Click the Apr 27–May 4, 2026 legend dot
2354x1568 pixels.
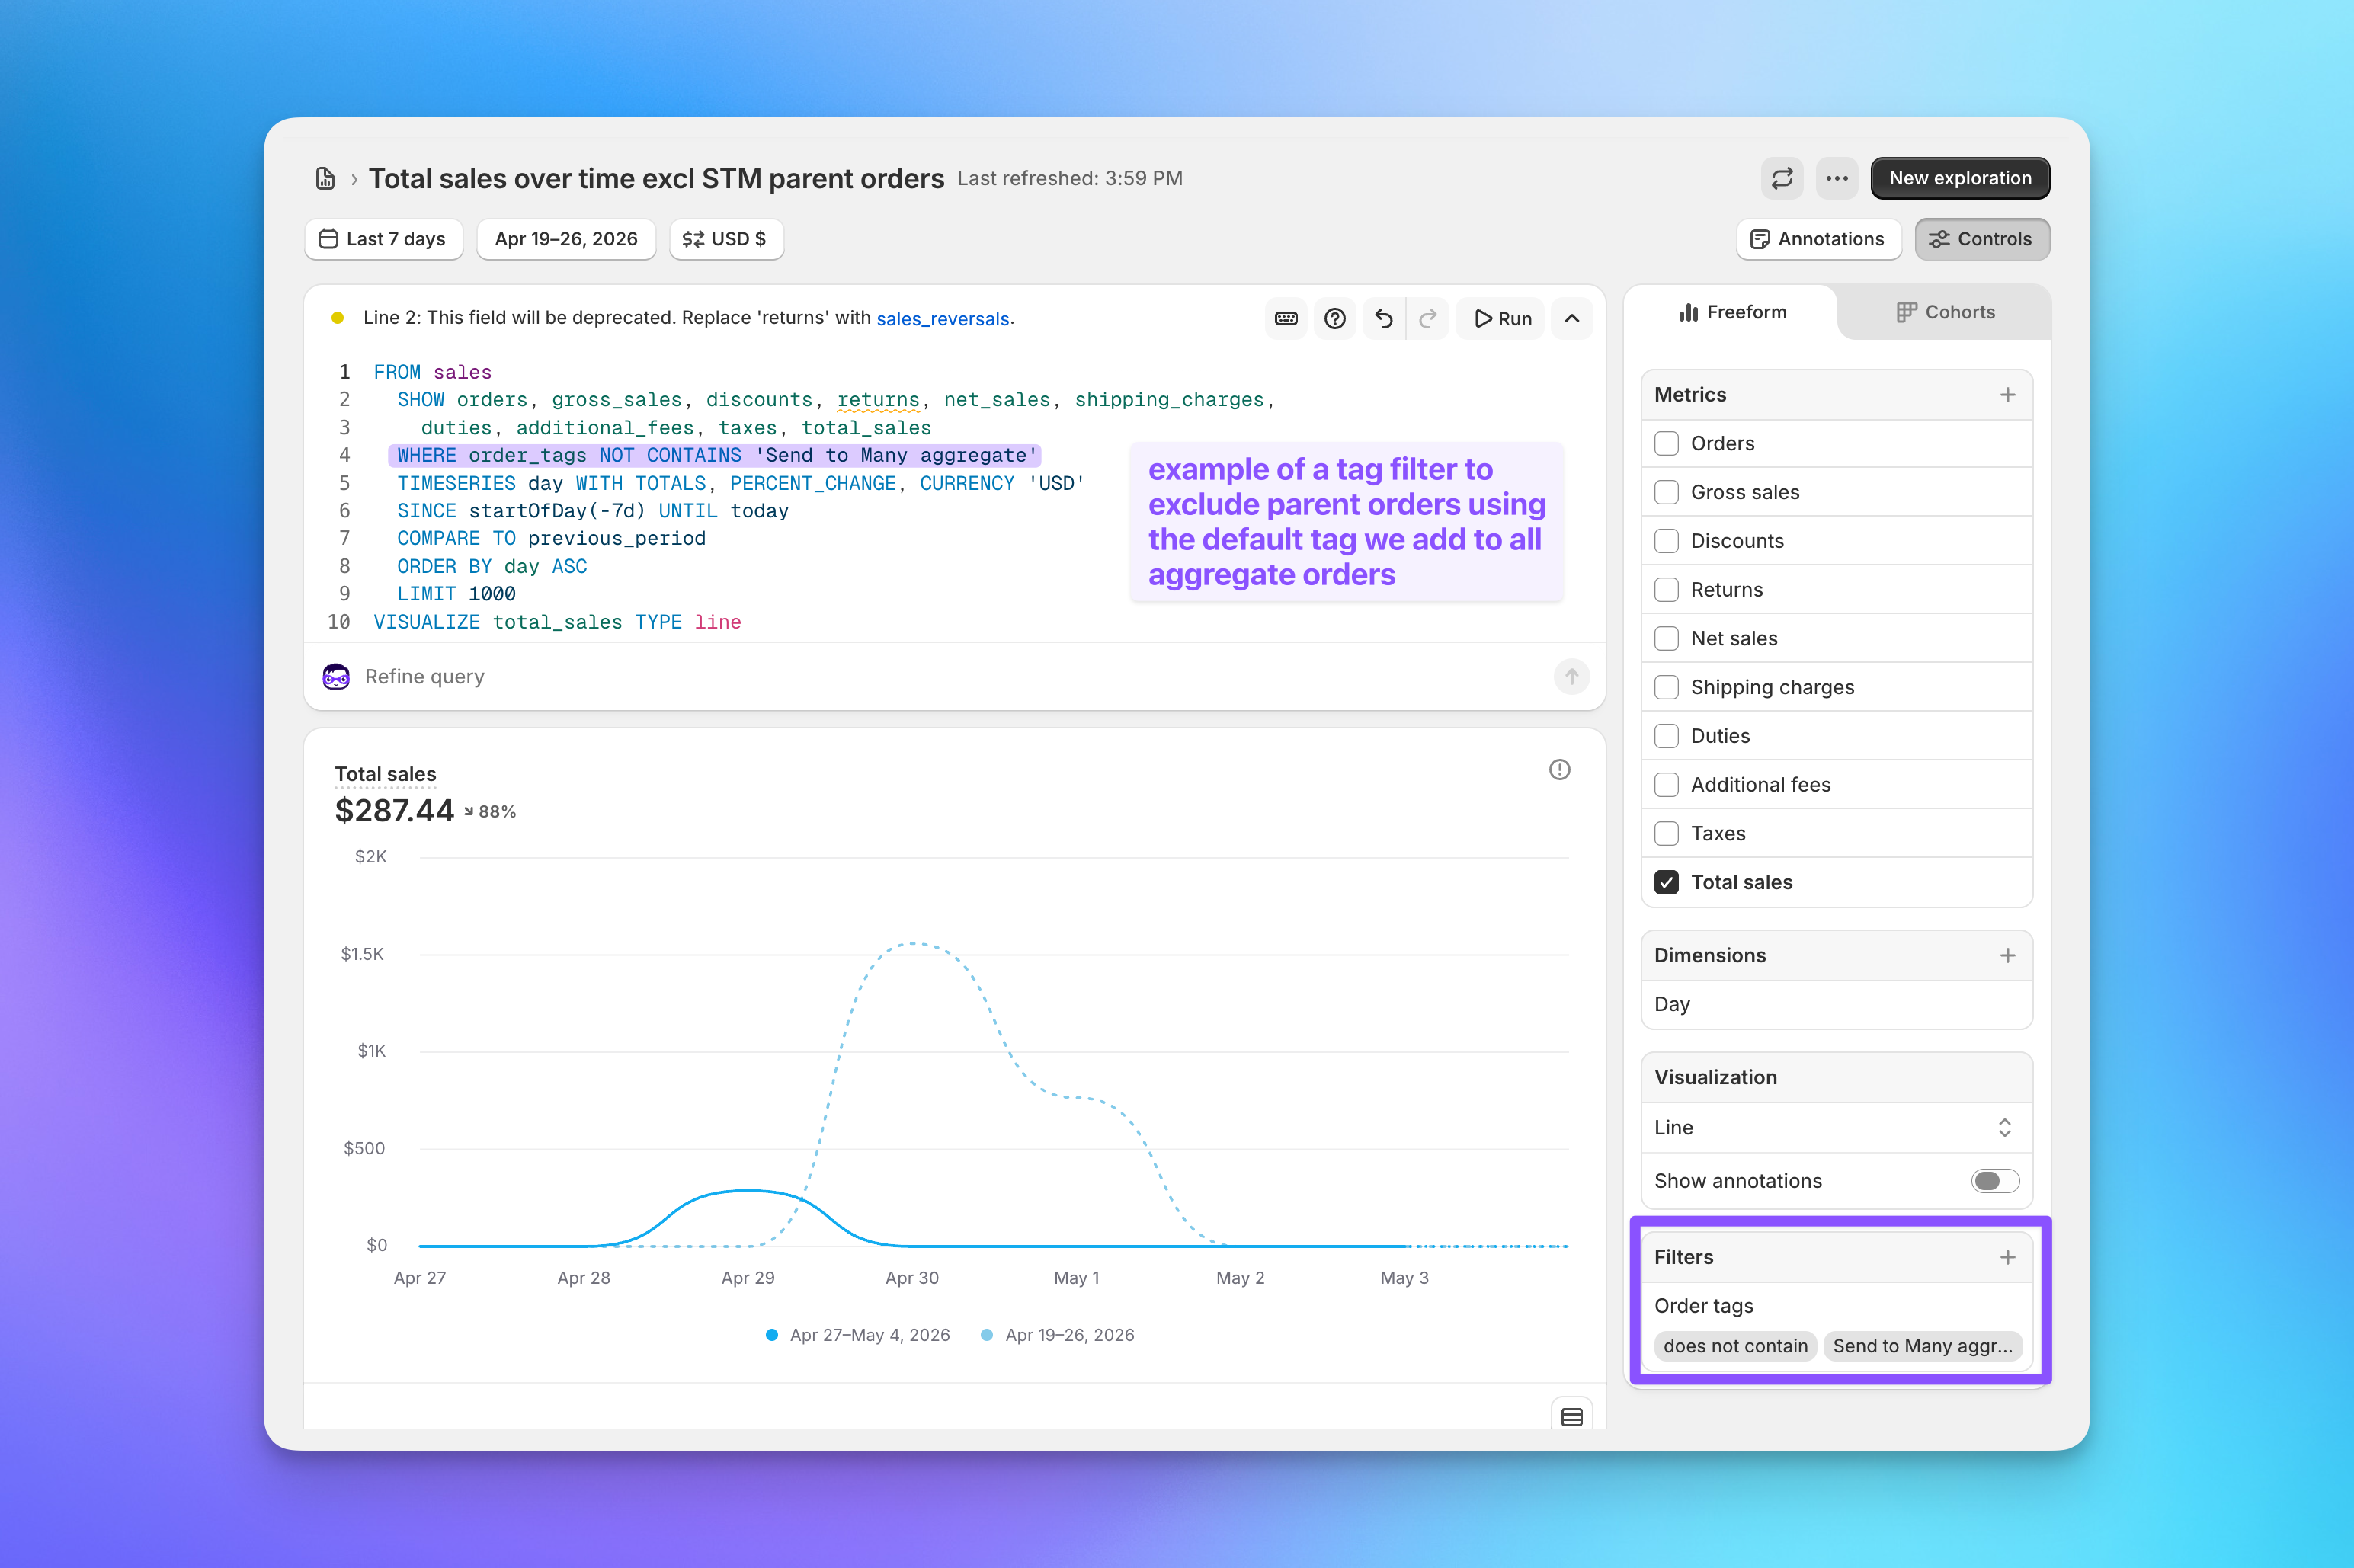click(772, 1336)
